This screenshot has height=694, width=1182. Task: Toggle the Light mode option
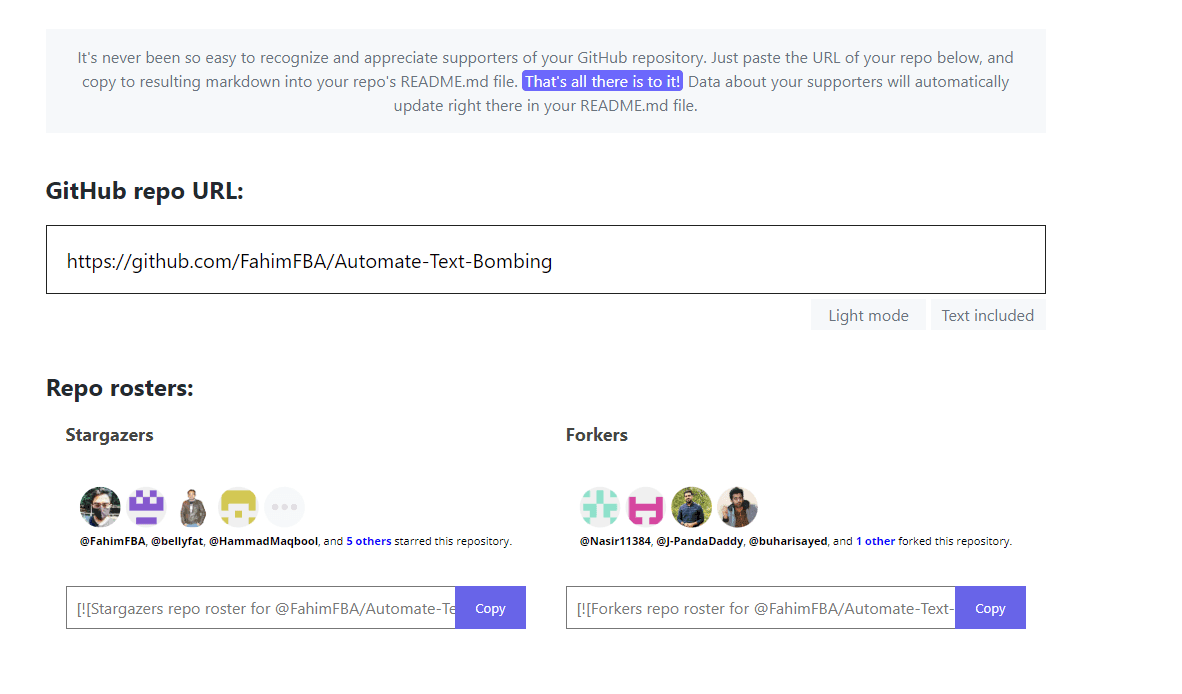[x=868, y=316]
